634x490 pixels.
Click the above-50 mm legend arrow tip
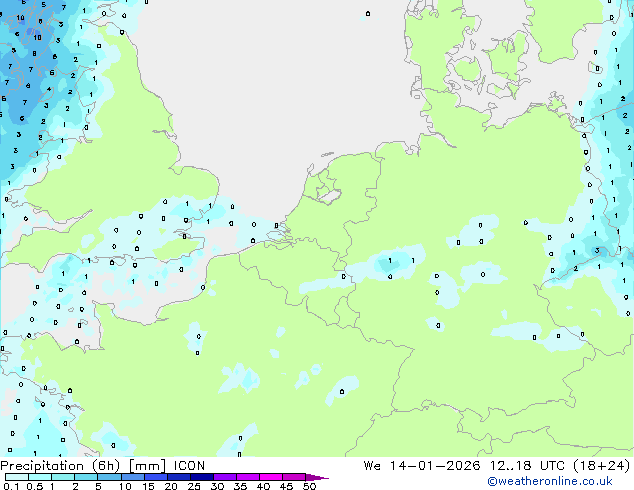coord(317,477)
